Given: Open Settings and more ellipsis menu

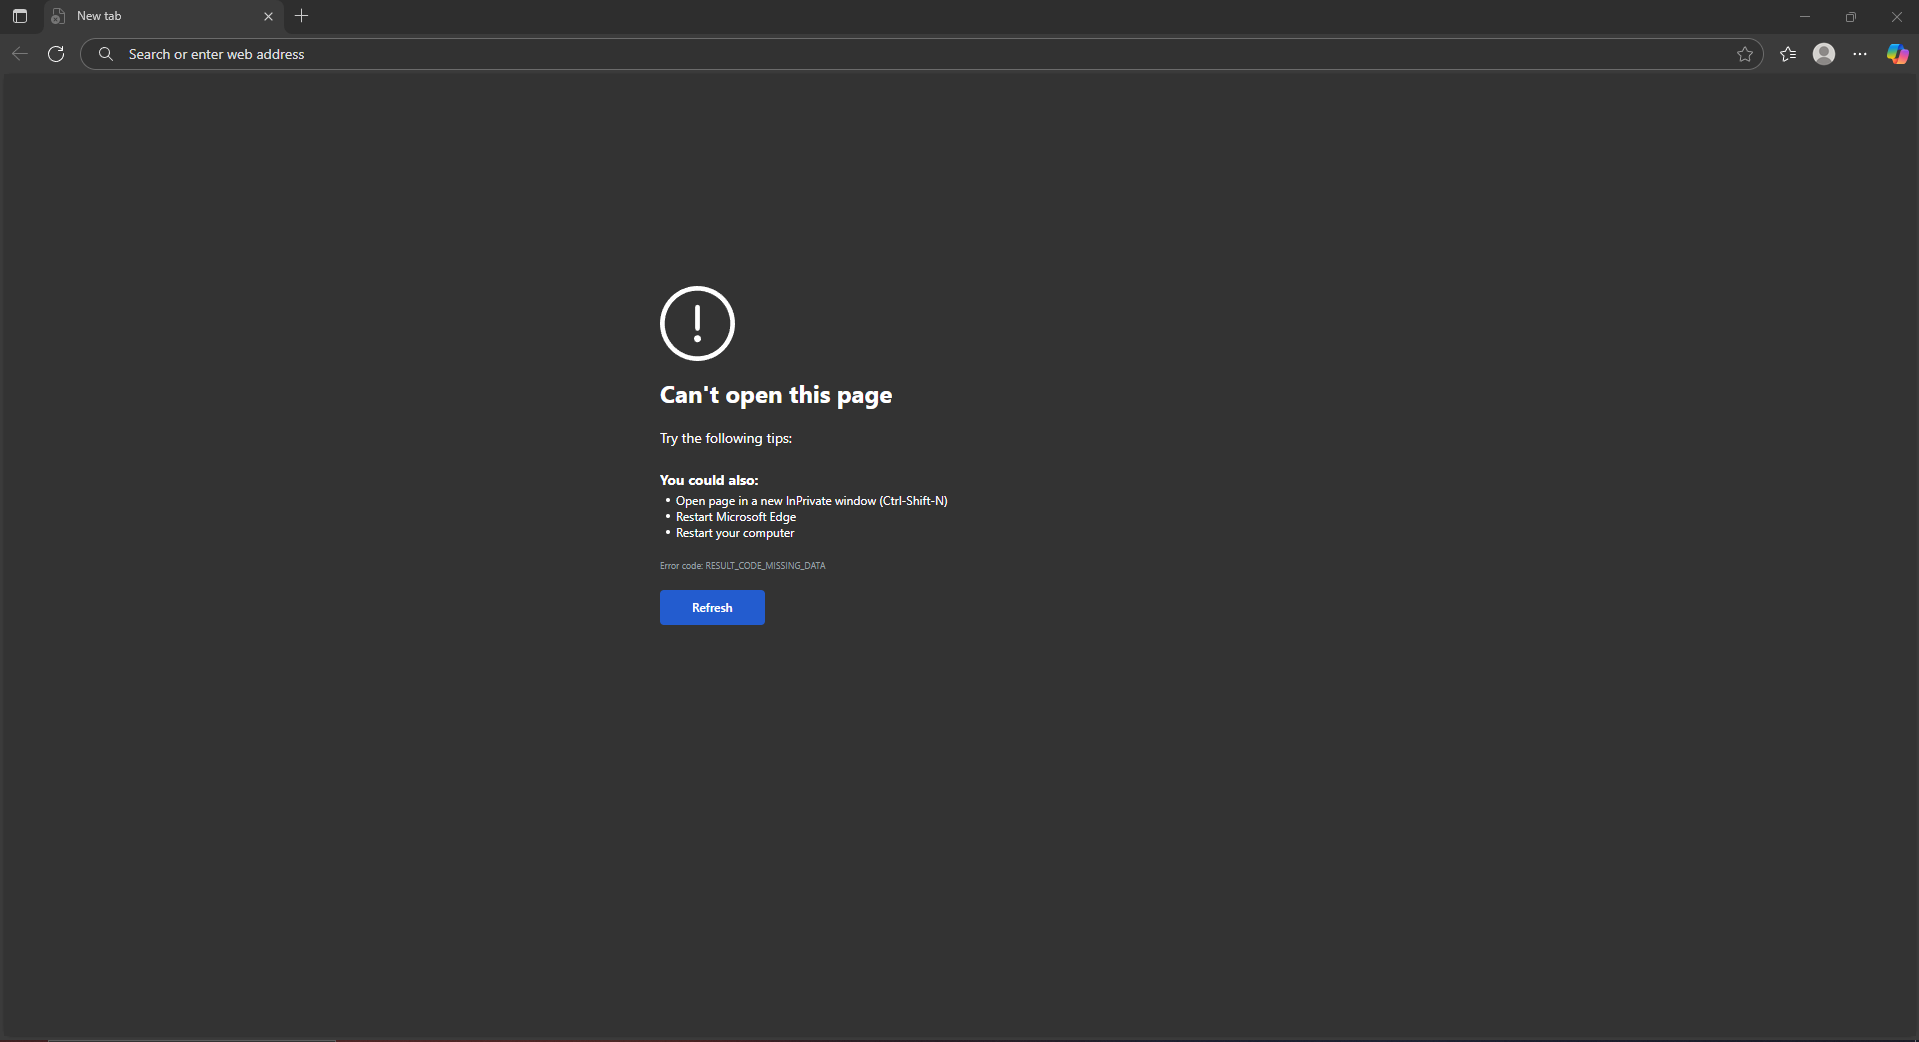Looking at the screenshot, I should (x=1860, y=54).
